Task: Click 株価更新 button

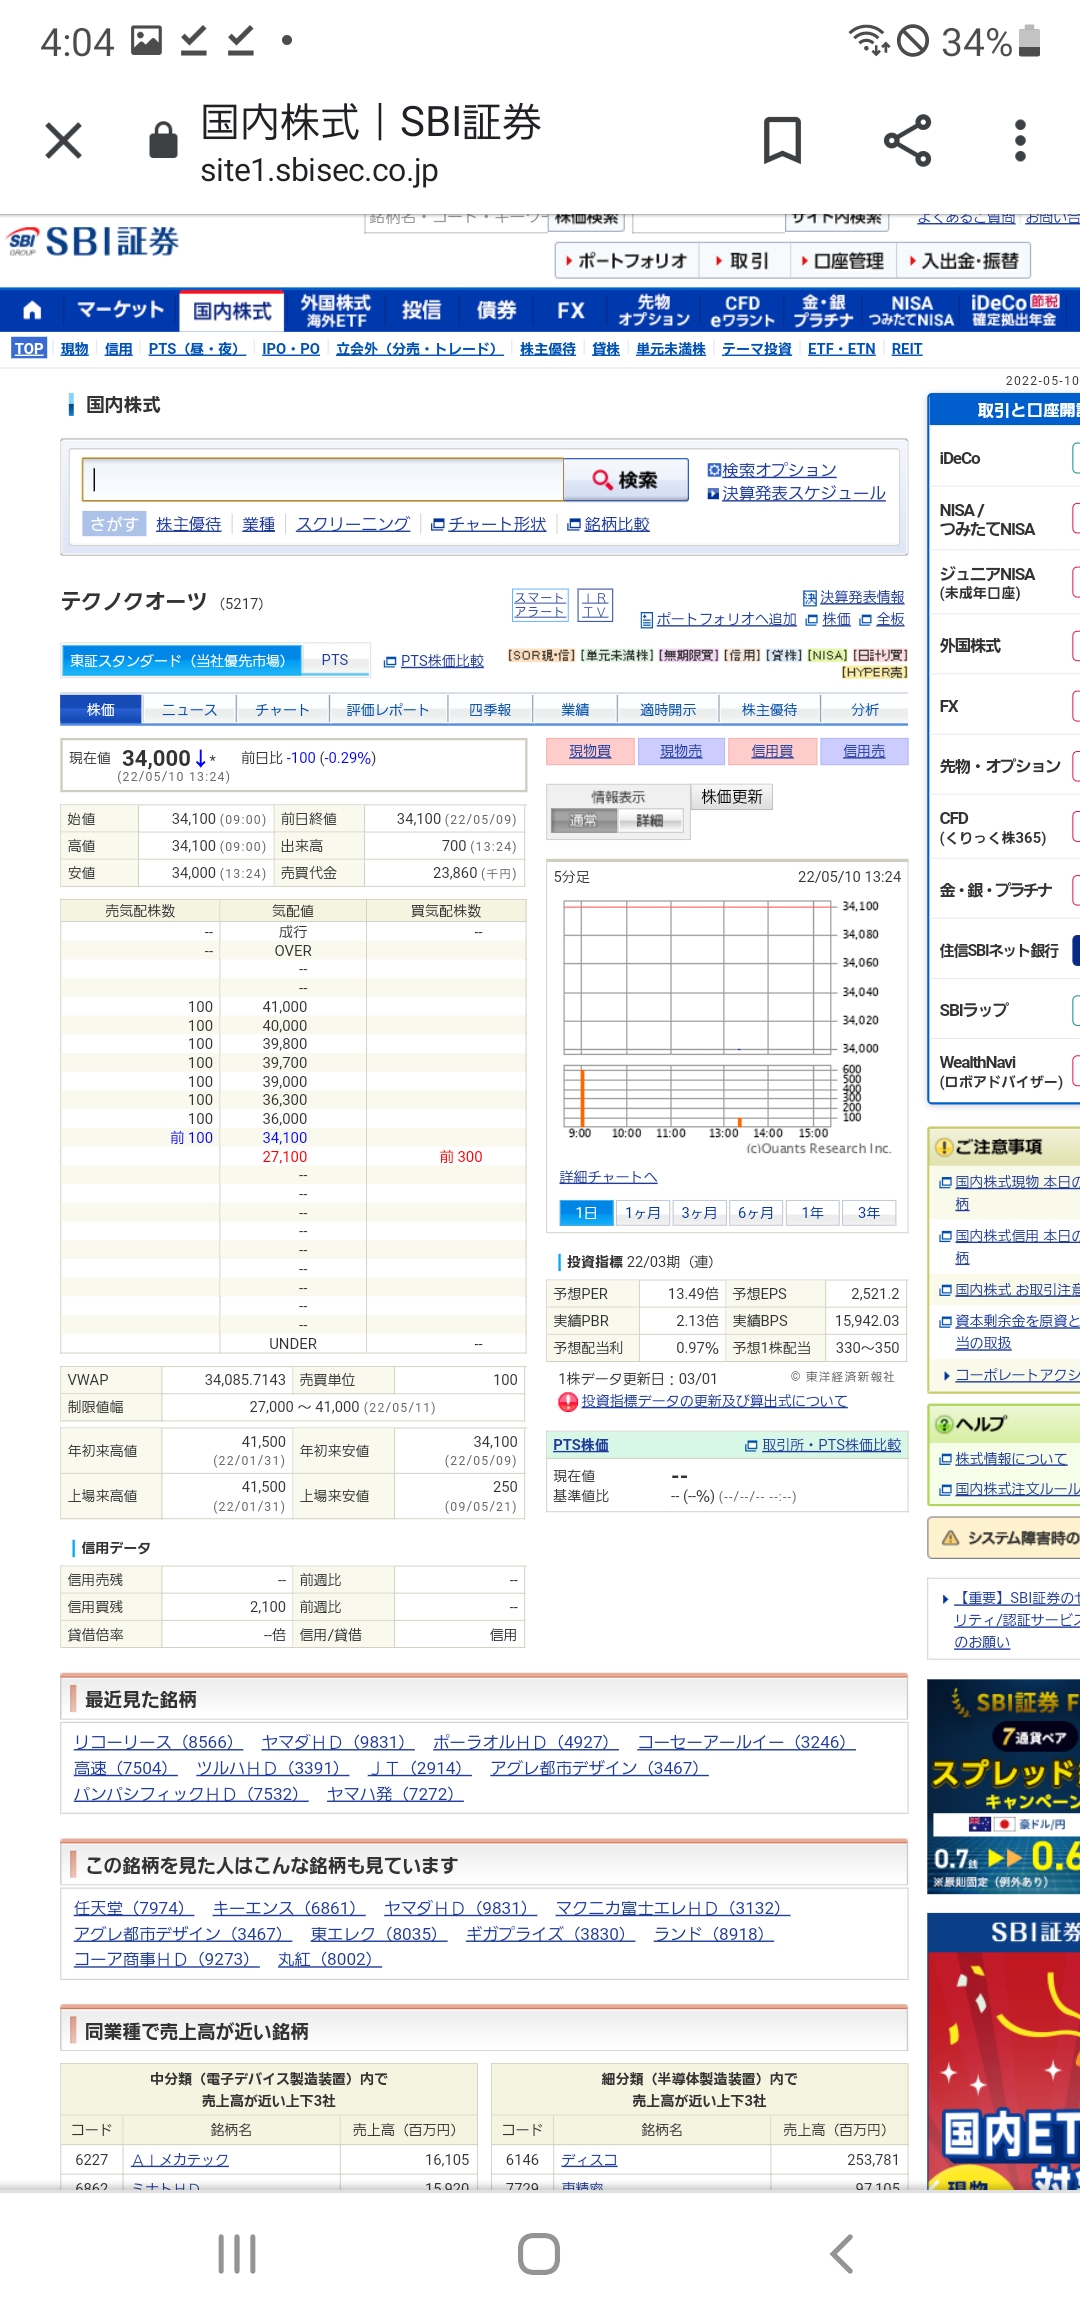Action: [732, 797]
